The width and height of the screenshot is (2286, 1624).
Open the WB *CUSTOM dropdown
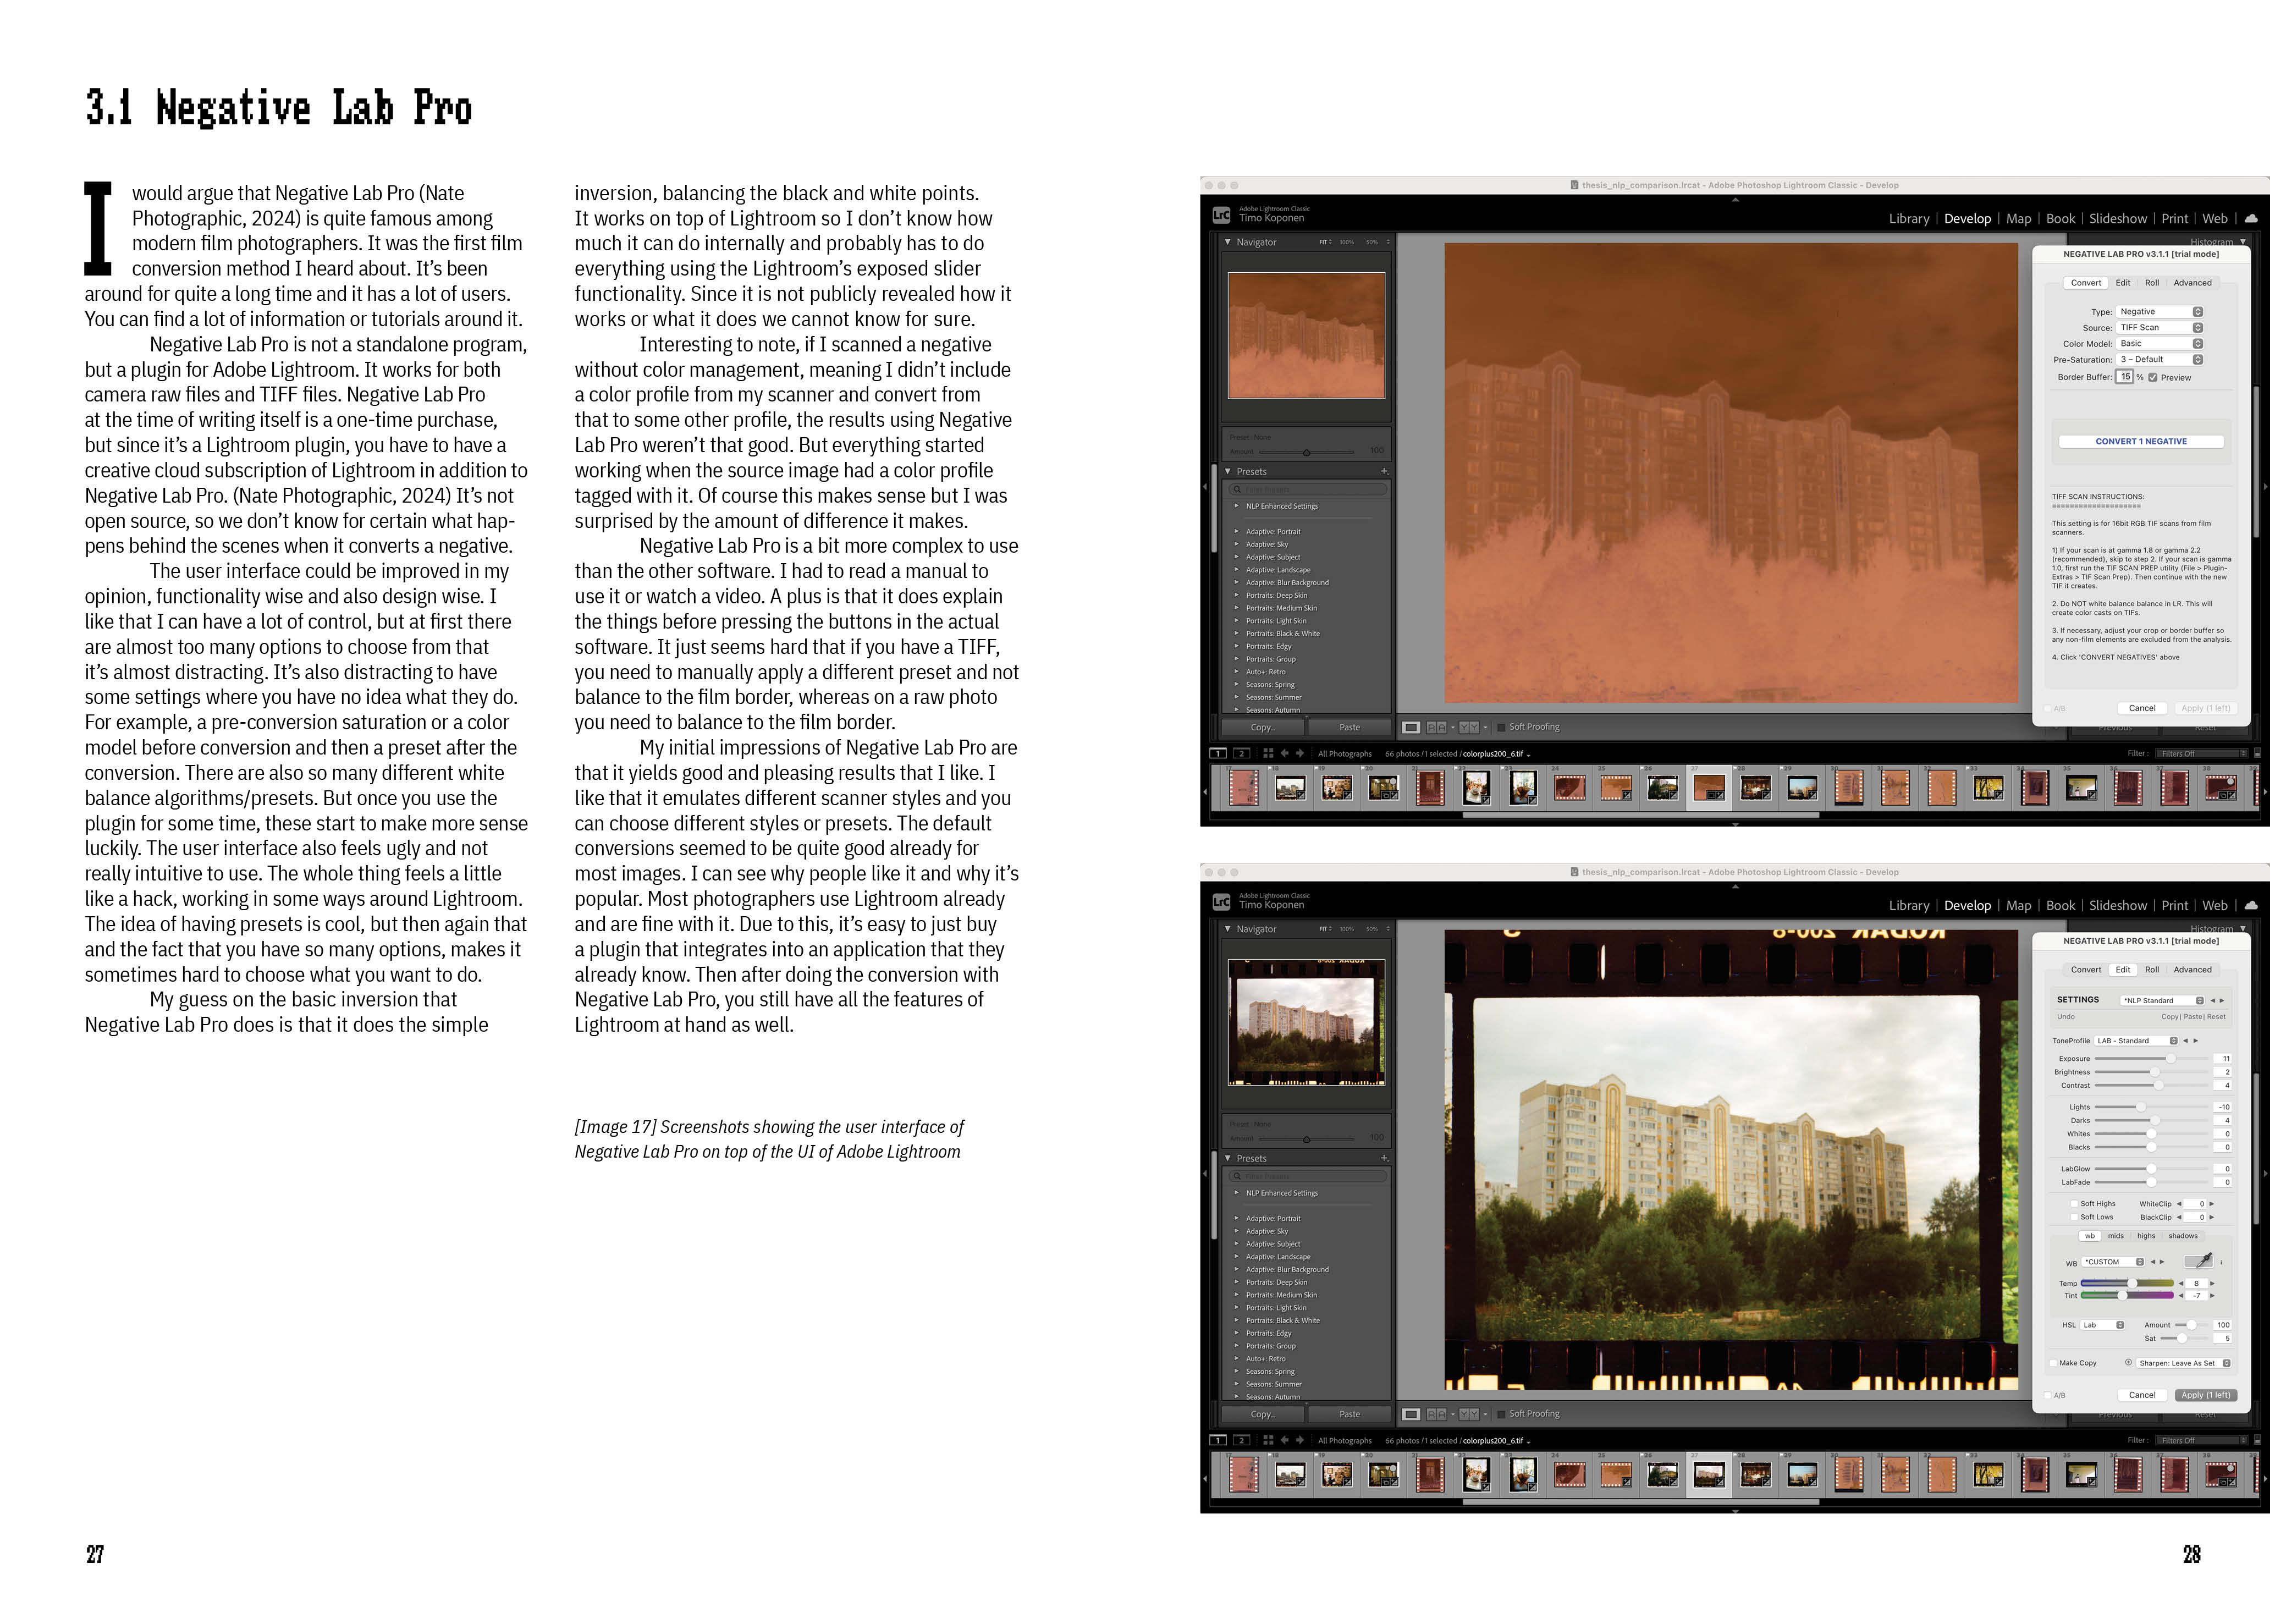[2113, 1262]
